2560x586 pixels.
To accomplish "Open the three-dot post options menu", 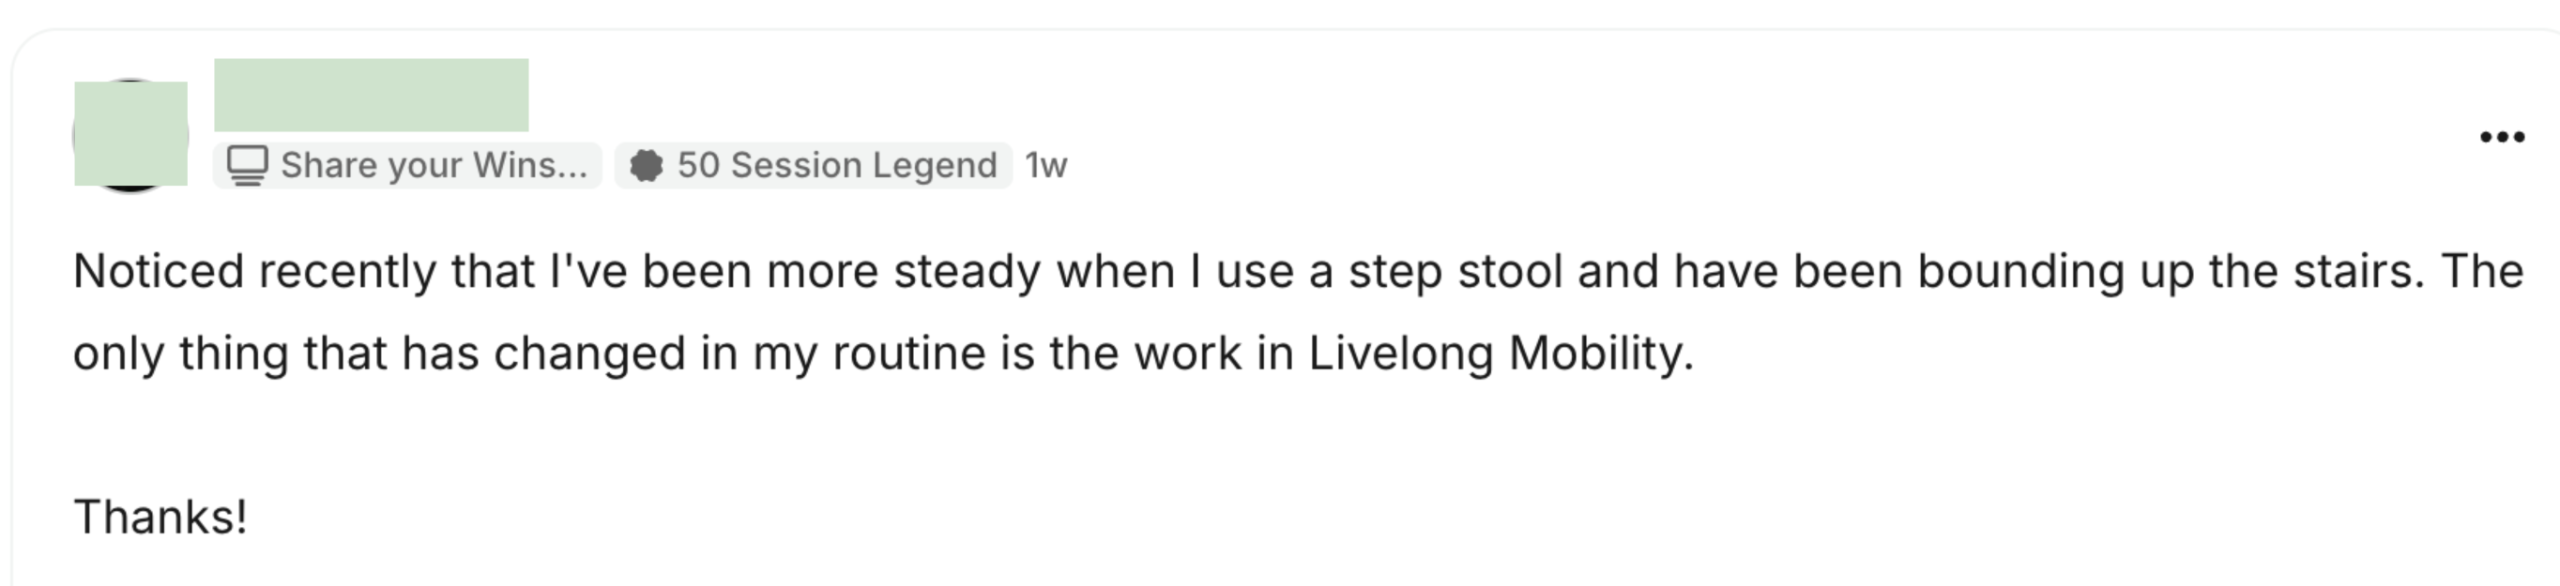I will coord(2501,137).
